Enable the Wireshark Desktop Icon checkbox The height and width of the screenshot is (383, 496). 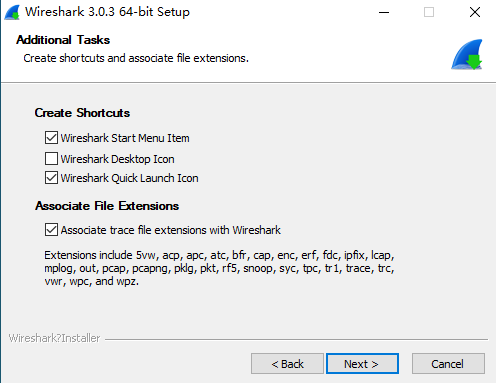[x=51, y=159]
